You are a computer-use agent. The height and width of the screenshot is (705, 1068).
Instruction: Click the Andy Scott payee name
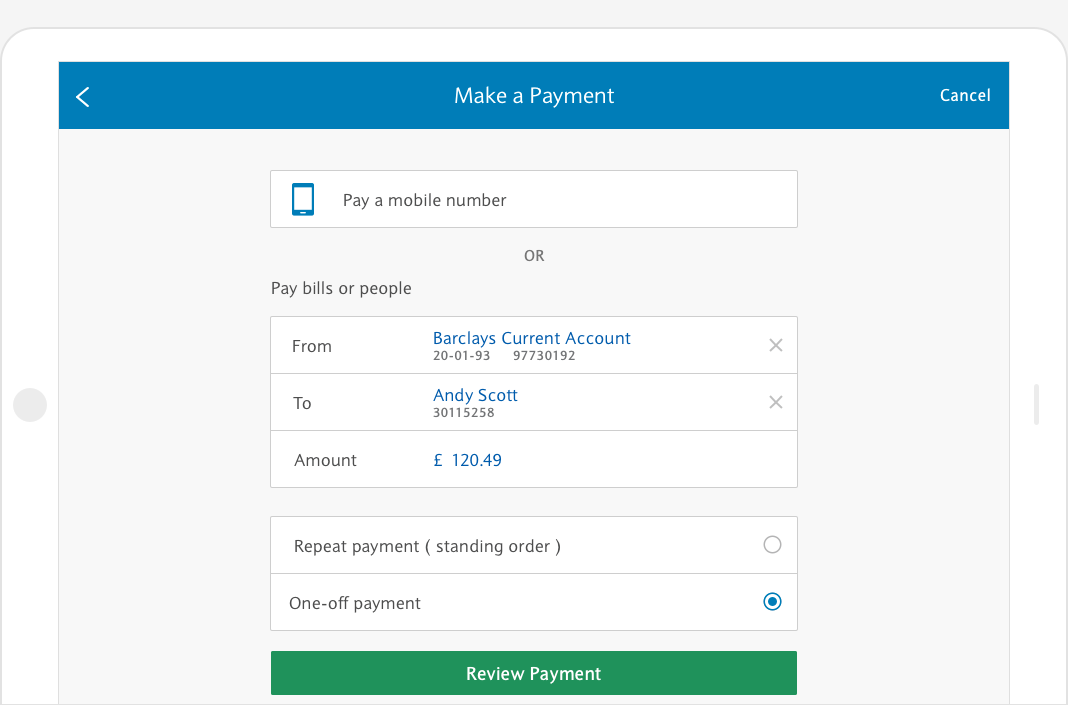point(475,395)
